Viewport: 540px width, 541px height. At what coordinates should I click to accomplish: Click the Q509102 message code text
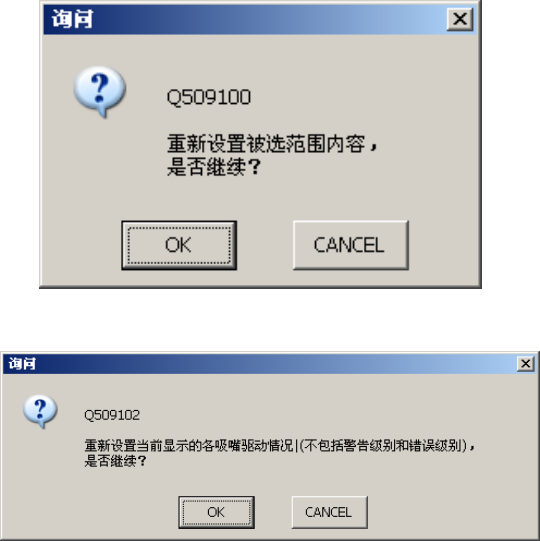coord(112,415)
